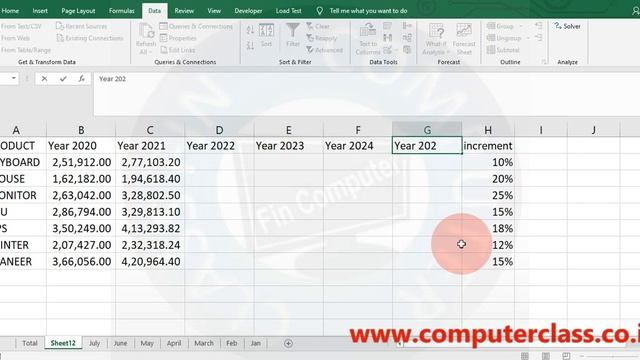Click the Group outline button
Screen dimensions: 640x360
[500, 26]
